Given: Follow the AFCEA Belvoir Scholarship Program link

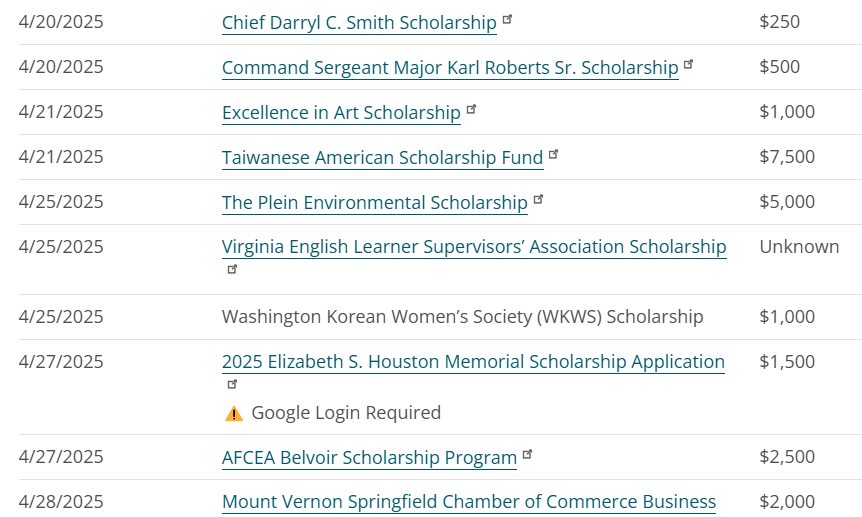Looking at the screenshot, I should (369, 458).
